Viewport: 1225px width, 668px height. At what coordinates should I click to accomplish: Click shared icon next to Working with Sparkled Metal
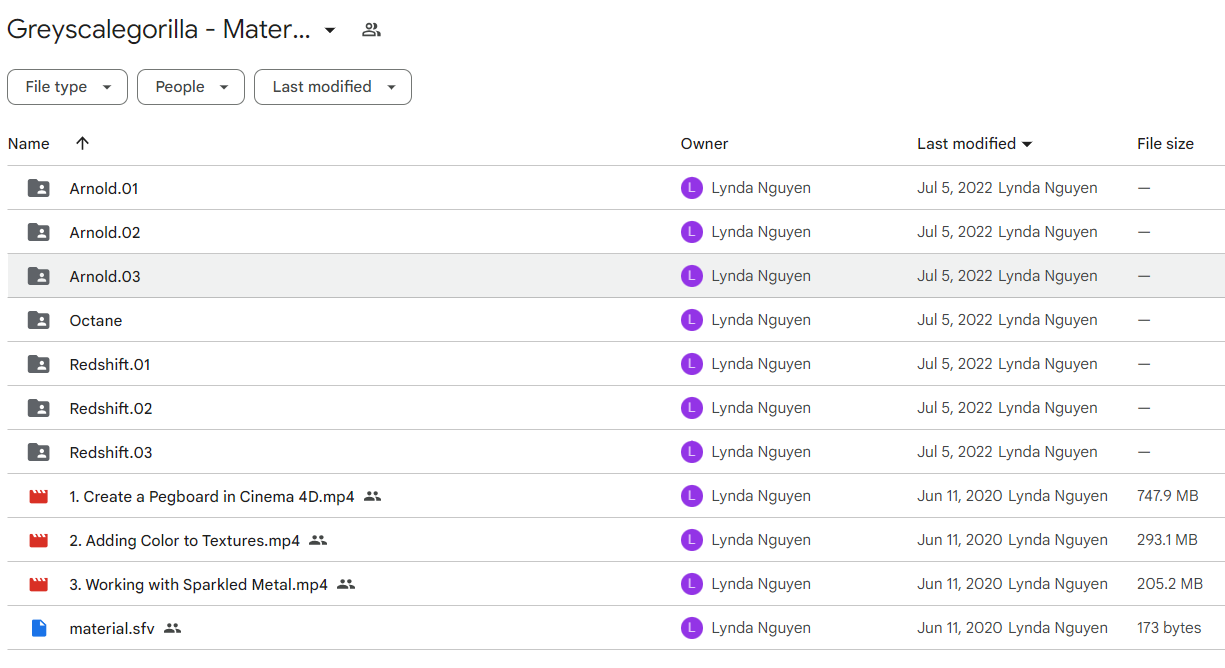[346, 584]
